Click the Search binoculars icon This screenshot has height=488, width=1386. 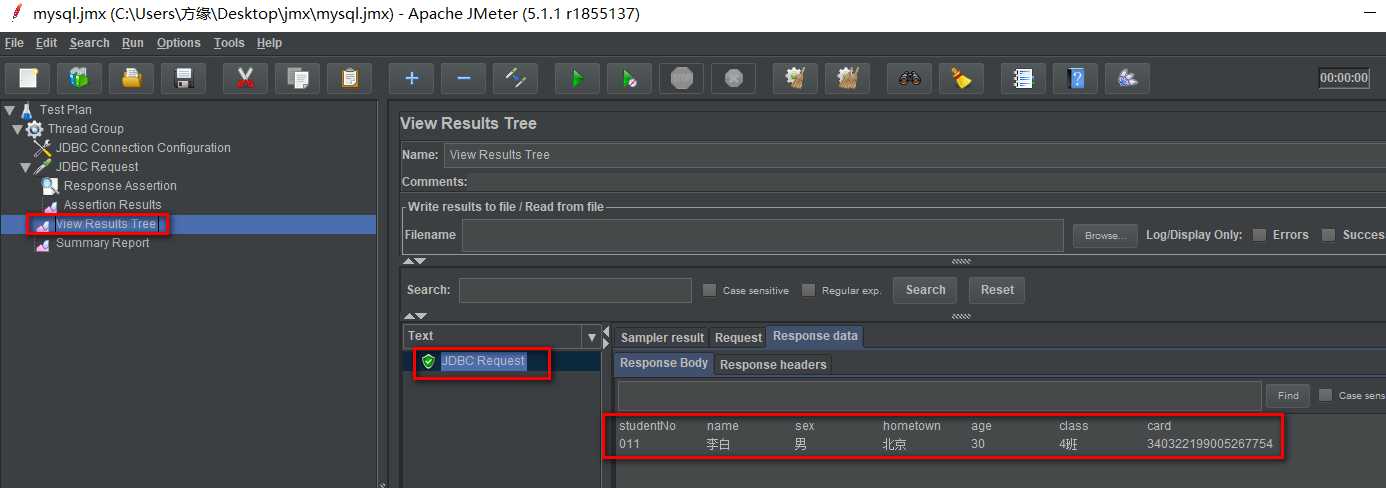pyautogui.click(x=909, y=78)
